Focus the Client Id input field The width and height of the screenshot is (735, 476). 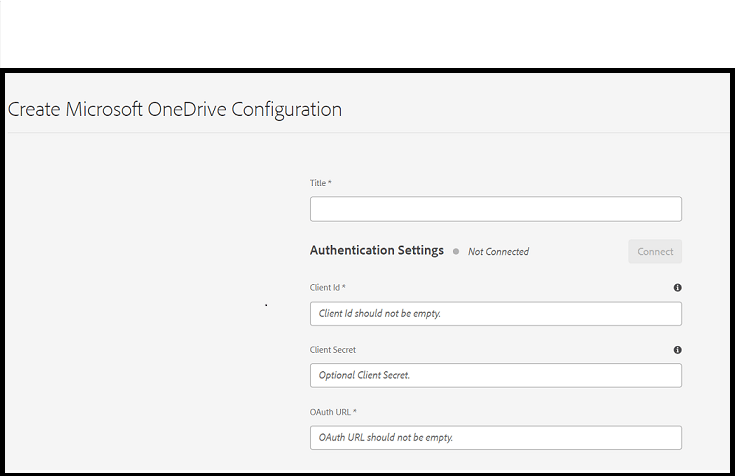[x=495, y=313]
